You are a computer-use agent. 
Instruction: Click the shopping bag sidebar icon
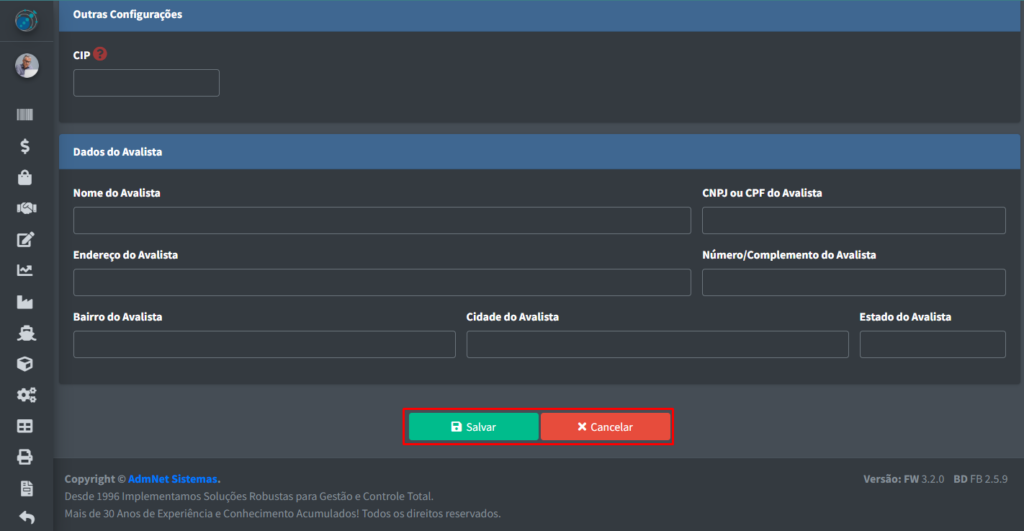coord(26,178)
